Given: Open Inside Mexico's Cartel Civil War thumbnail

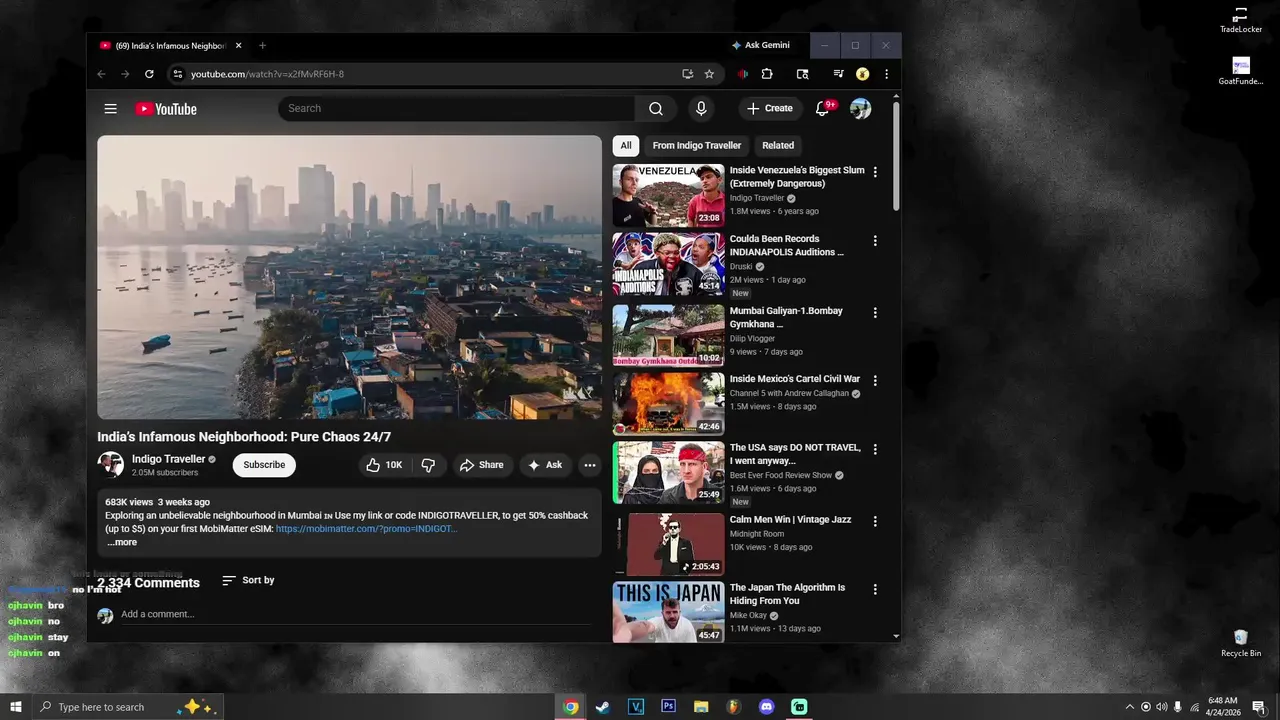Looking at the screenshot, I should pyautogui.click(x=668, y=404).
